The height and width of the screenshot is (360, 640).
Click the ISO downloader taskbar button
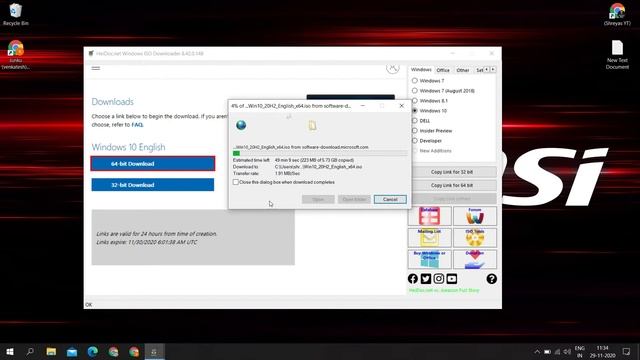pyautogui.click(x=154, y=351)
